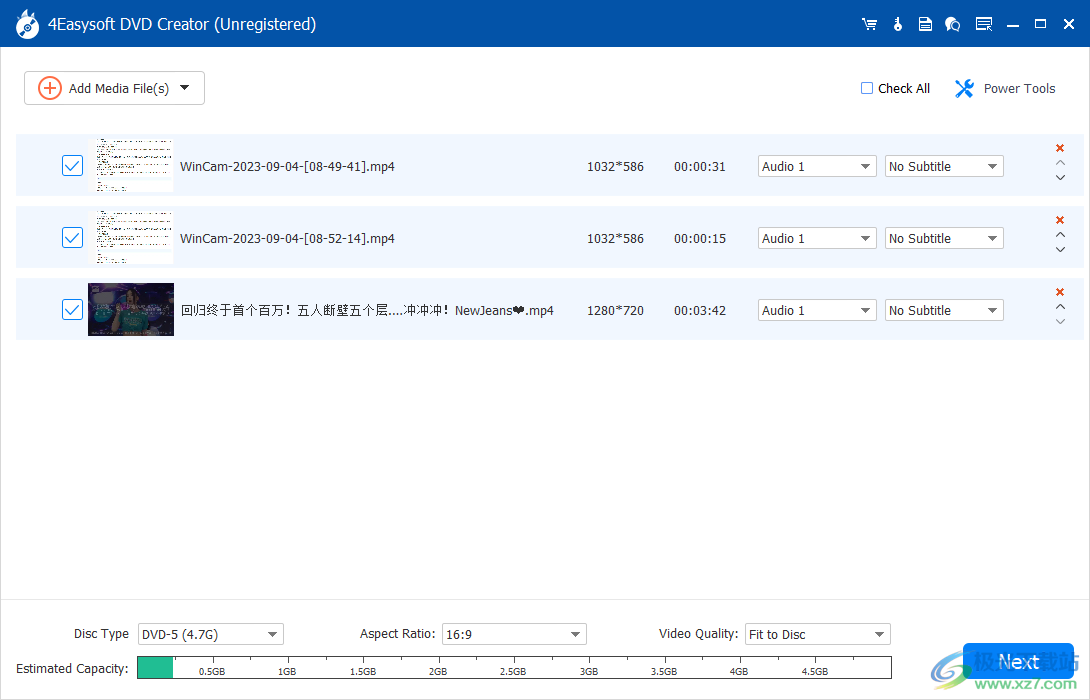
Task: Click the NewJeans video thumbnail
Action: pos(131,309)
